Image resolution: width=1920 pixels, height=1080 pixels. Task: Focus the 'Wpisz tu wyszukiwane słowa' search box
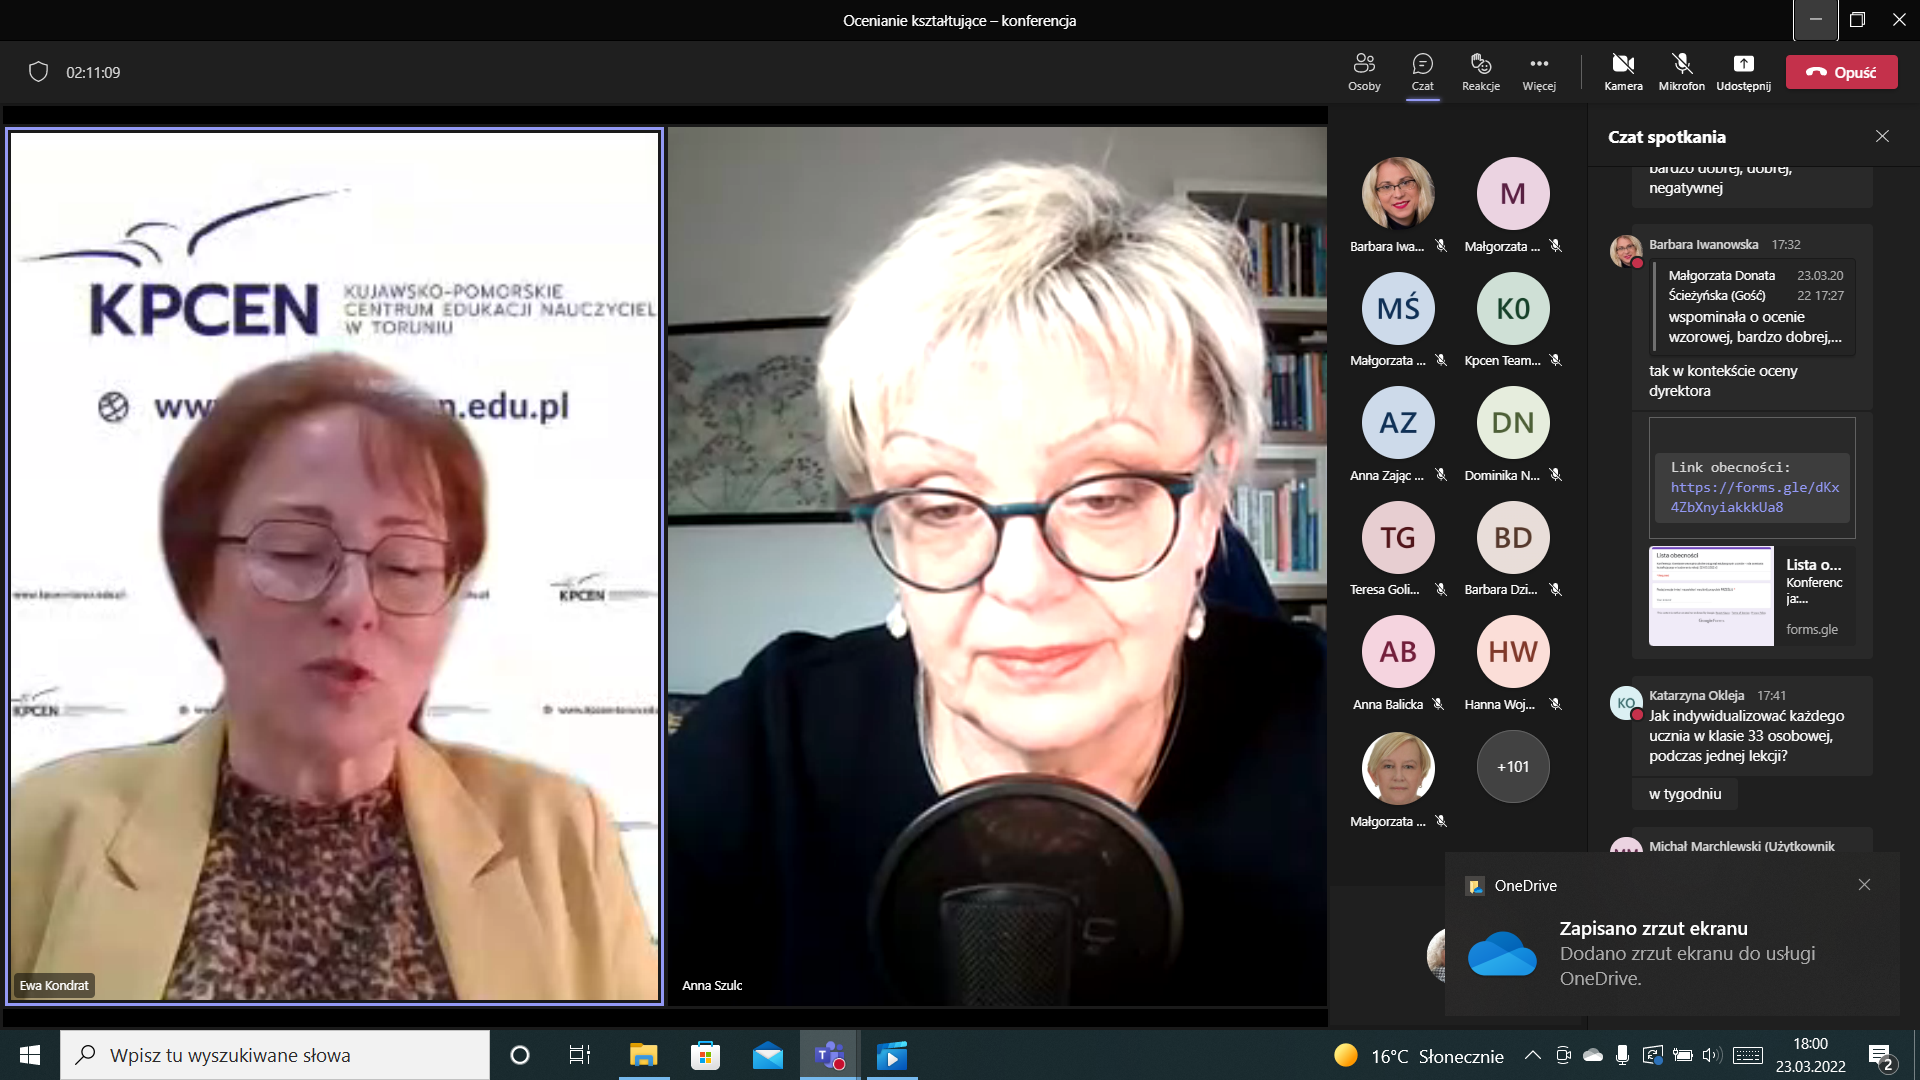[x=275, y=1055]
